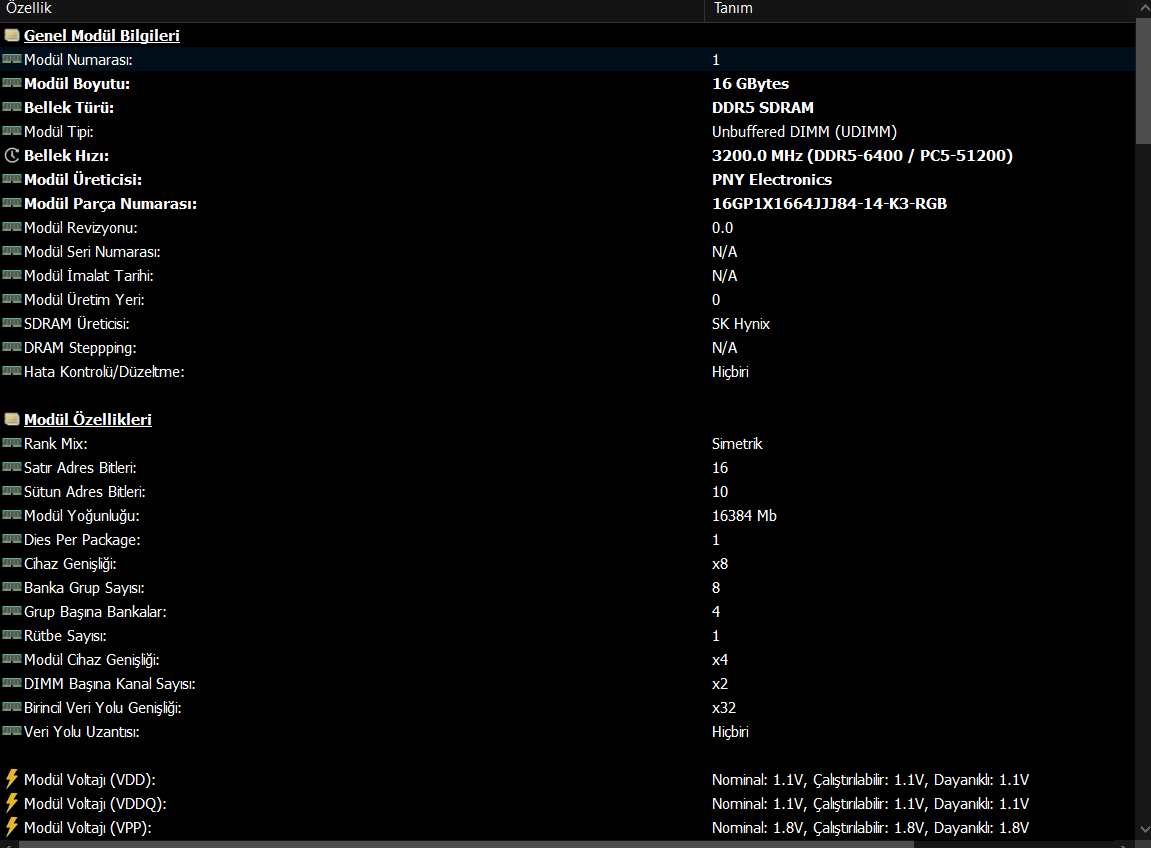1151x848 pixels.
Task: Select the Modül Boyutu label
Action: 77,84
